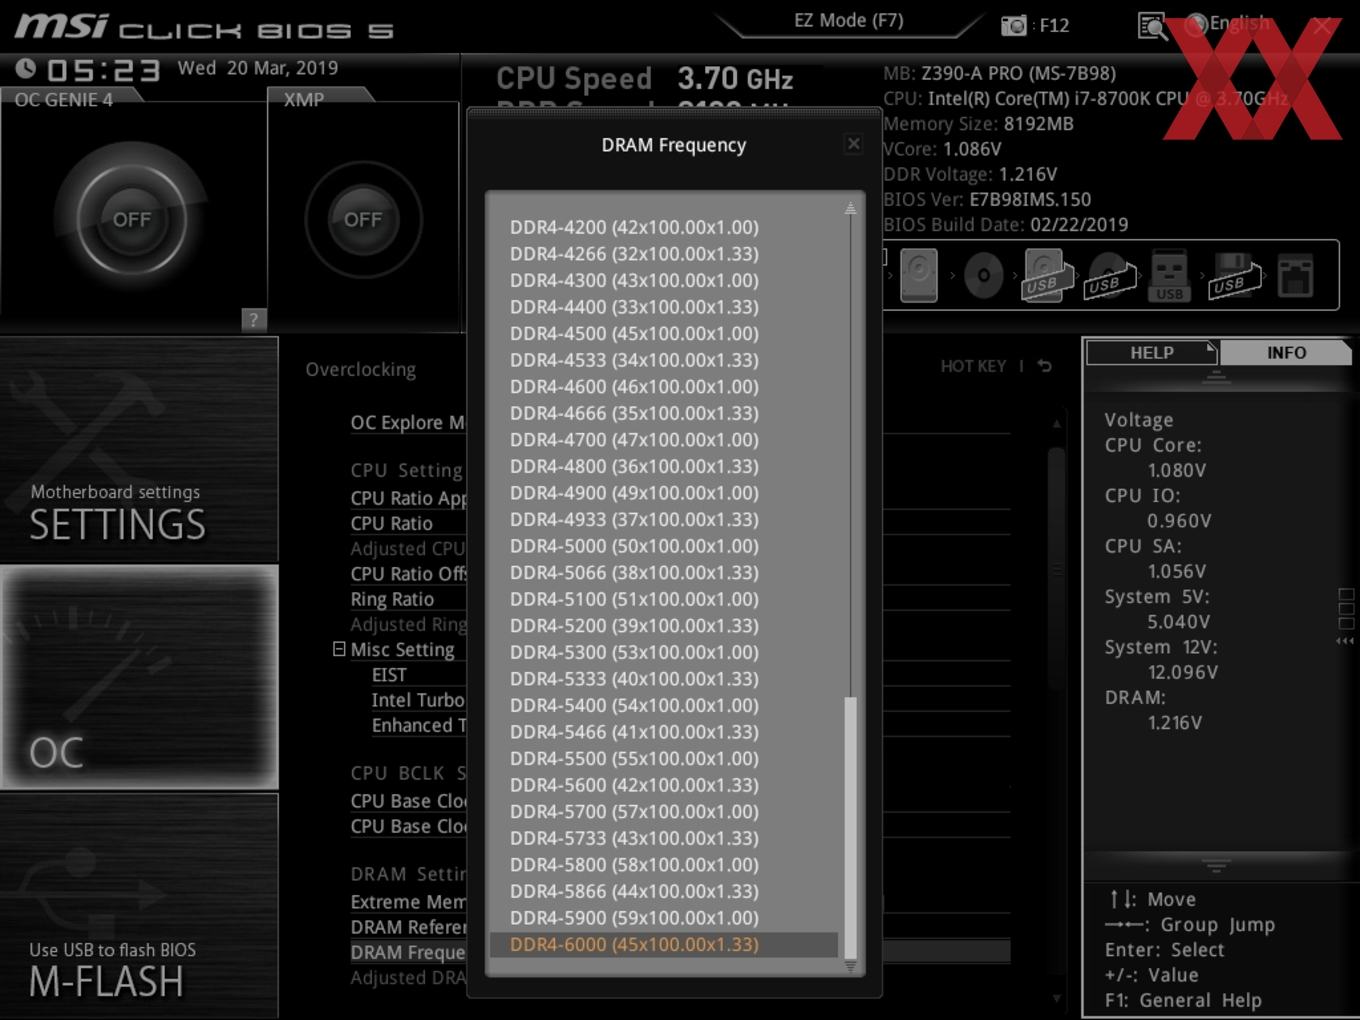
Task: Click the optical disc boot device icon
Action: [983, 275]
